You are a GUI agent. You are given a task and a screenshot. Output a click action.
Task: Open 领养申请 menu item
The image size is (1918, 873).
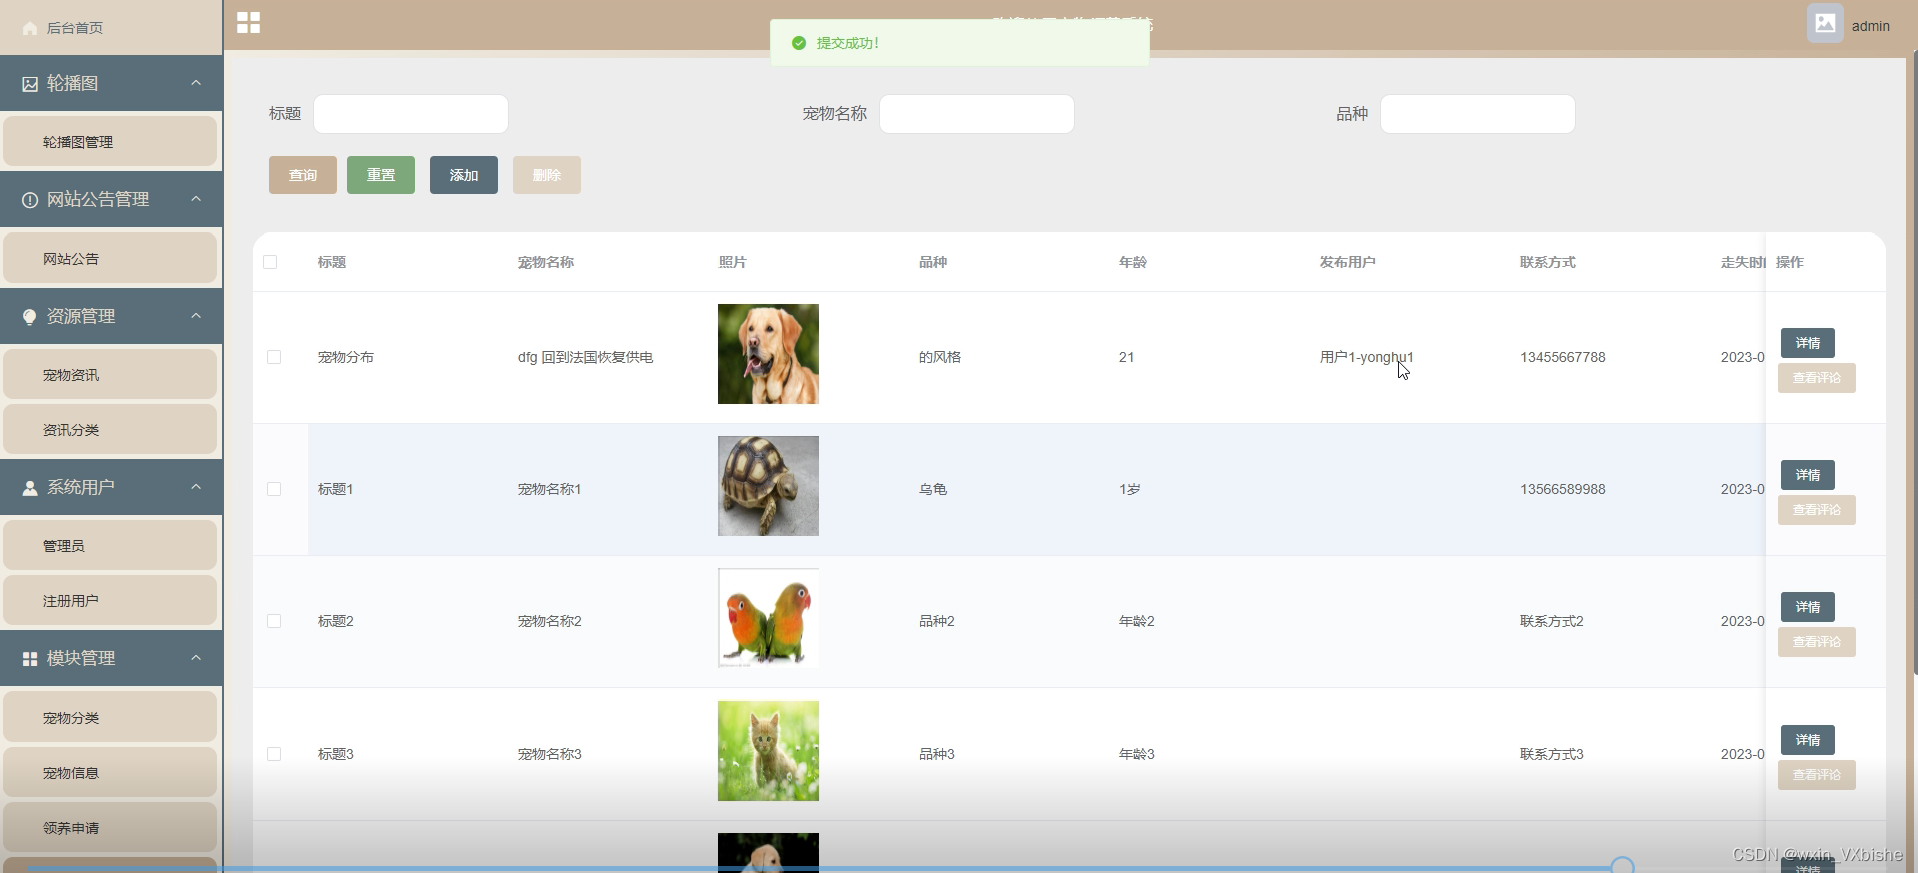click(110, 828)
